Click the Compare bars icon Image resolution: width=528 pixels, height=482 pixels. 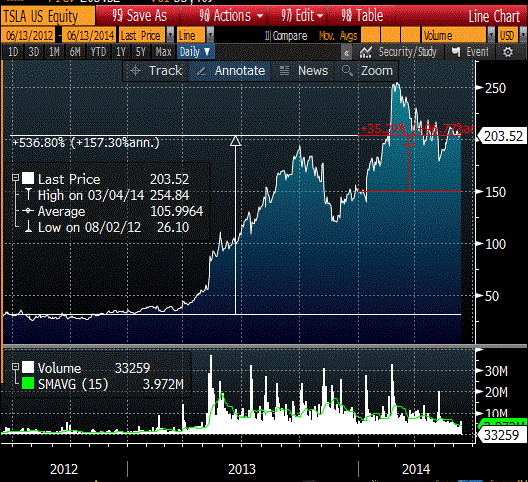tap(268, 35)
